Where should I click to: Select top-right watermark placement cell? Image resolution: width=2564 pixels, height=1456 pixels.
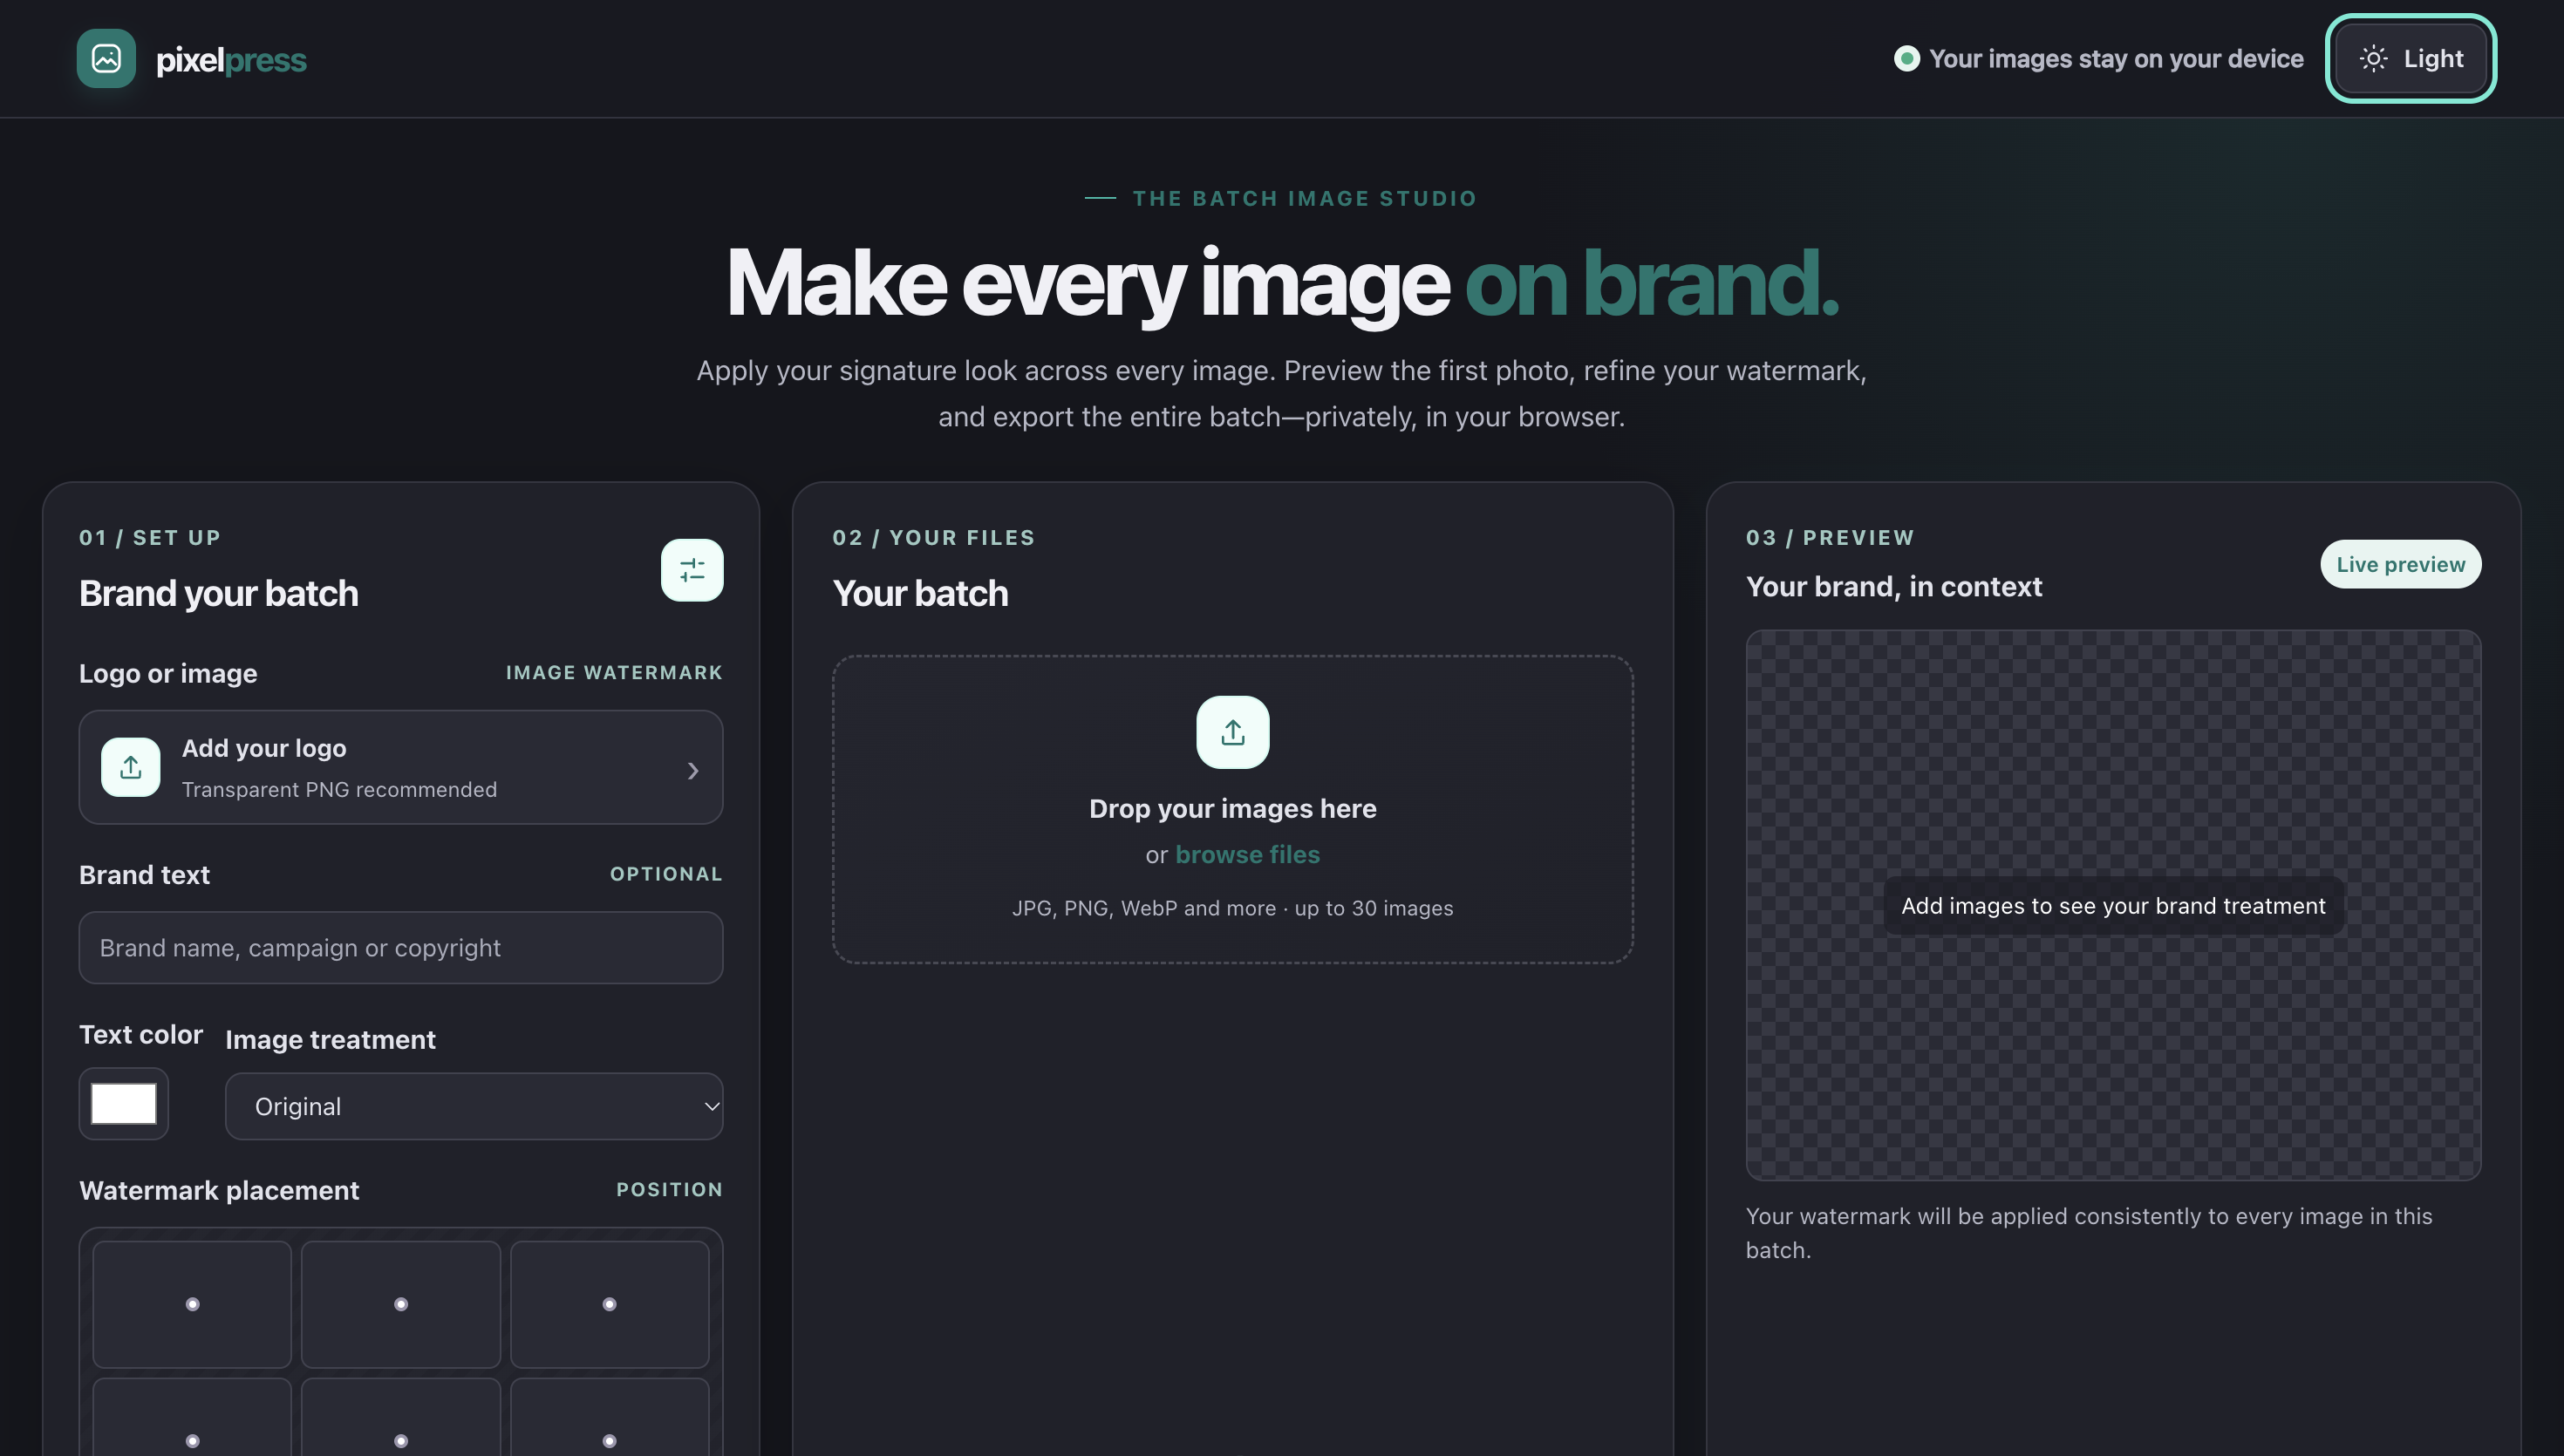[x=610, y=1304]
